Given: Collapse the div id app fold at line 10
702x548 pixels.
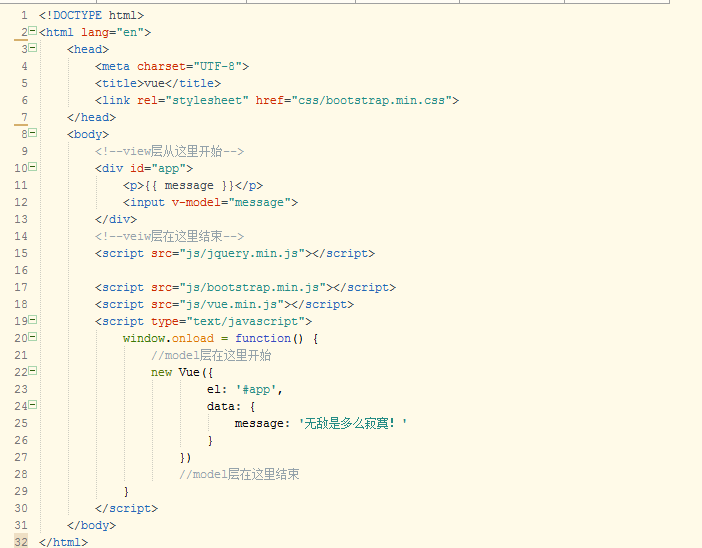Looking at the screenshot, I should [x=33, y=167].
